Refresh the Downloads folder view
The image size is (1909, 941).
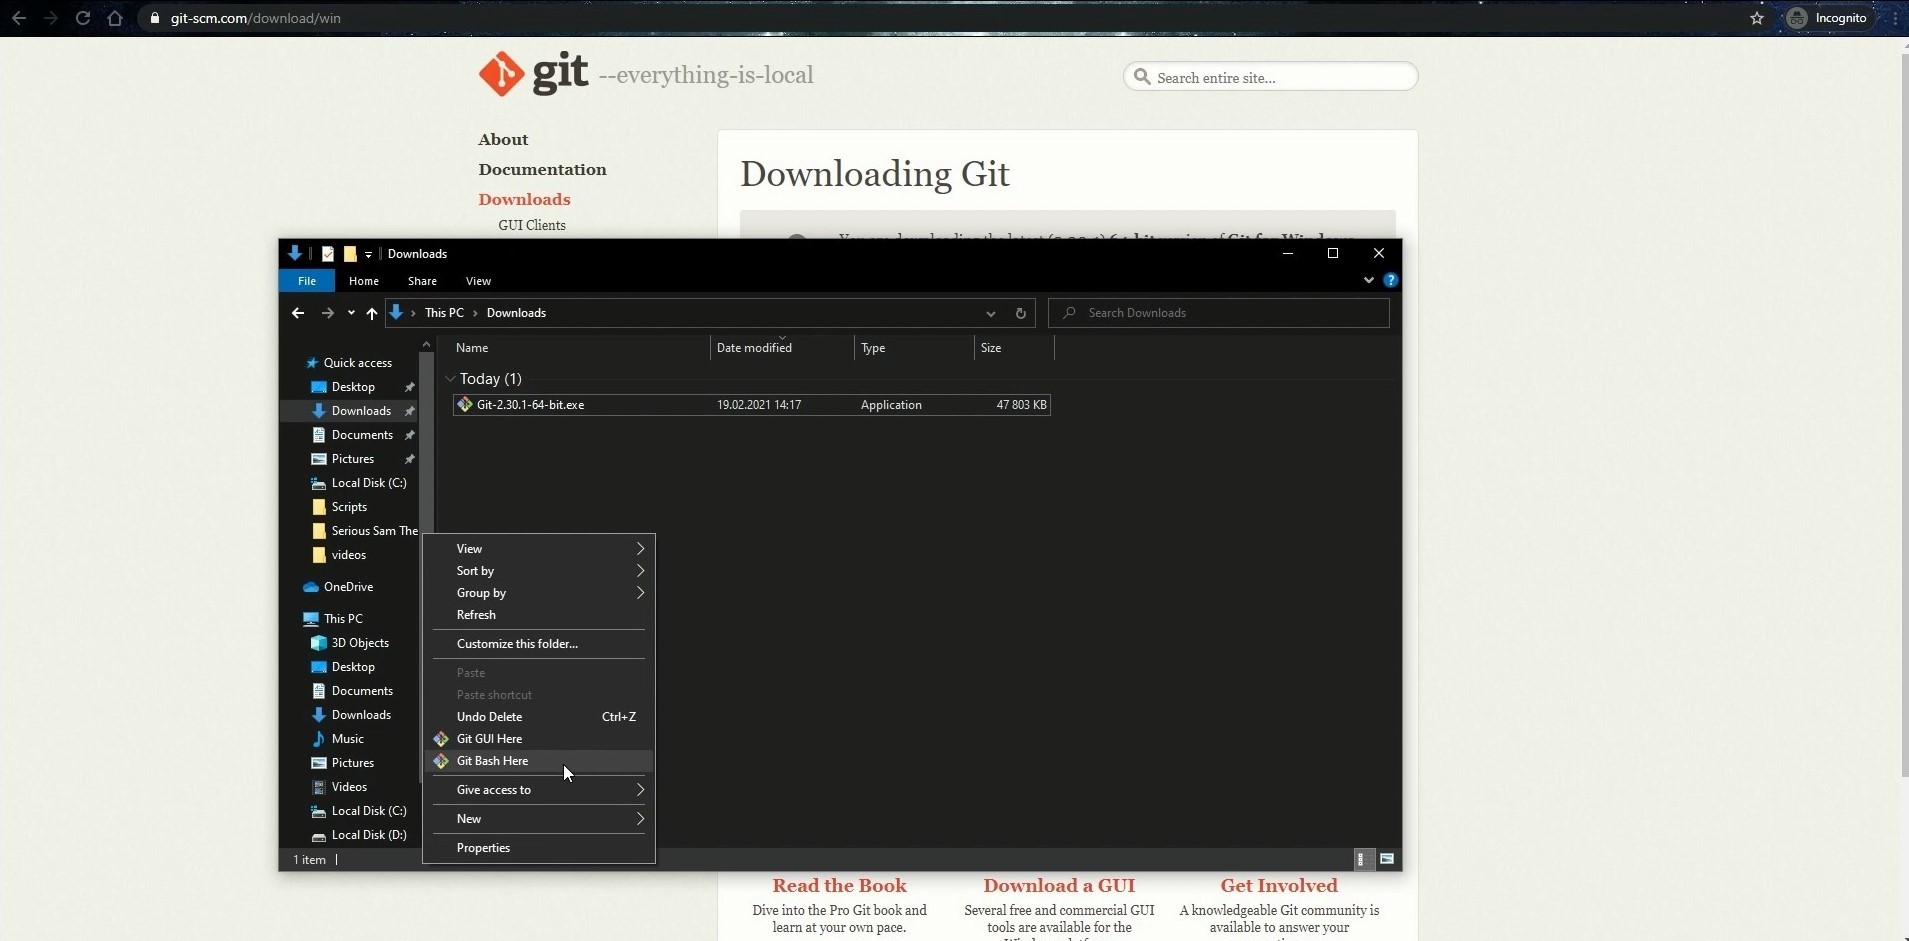point(1021,313)
